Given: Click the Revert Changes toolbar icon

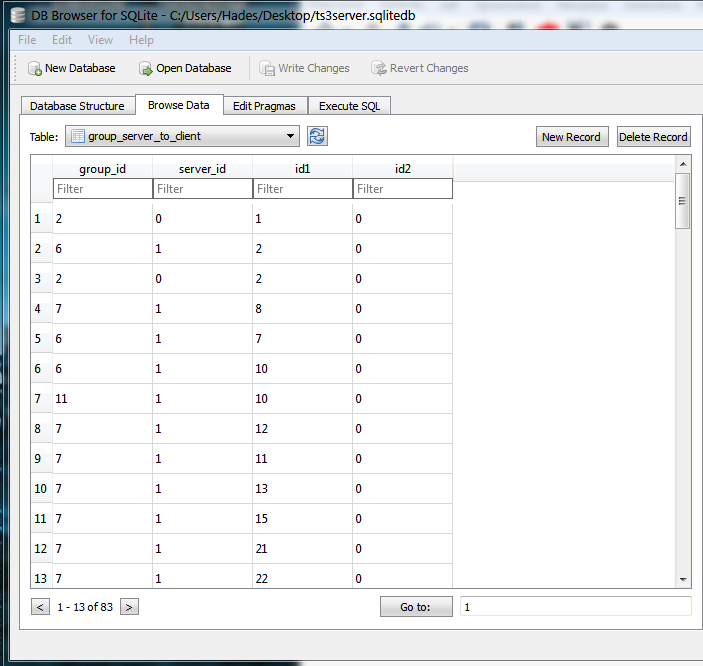Looking at the screenshot, I should (x=379, y=69).
